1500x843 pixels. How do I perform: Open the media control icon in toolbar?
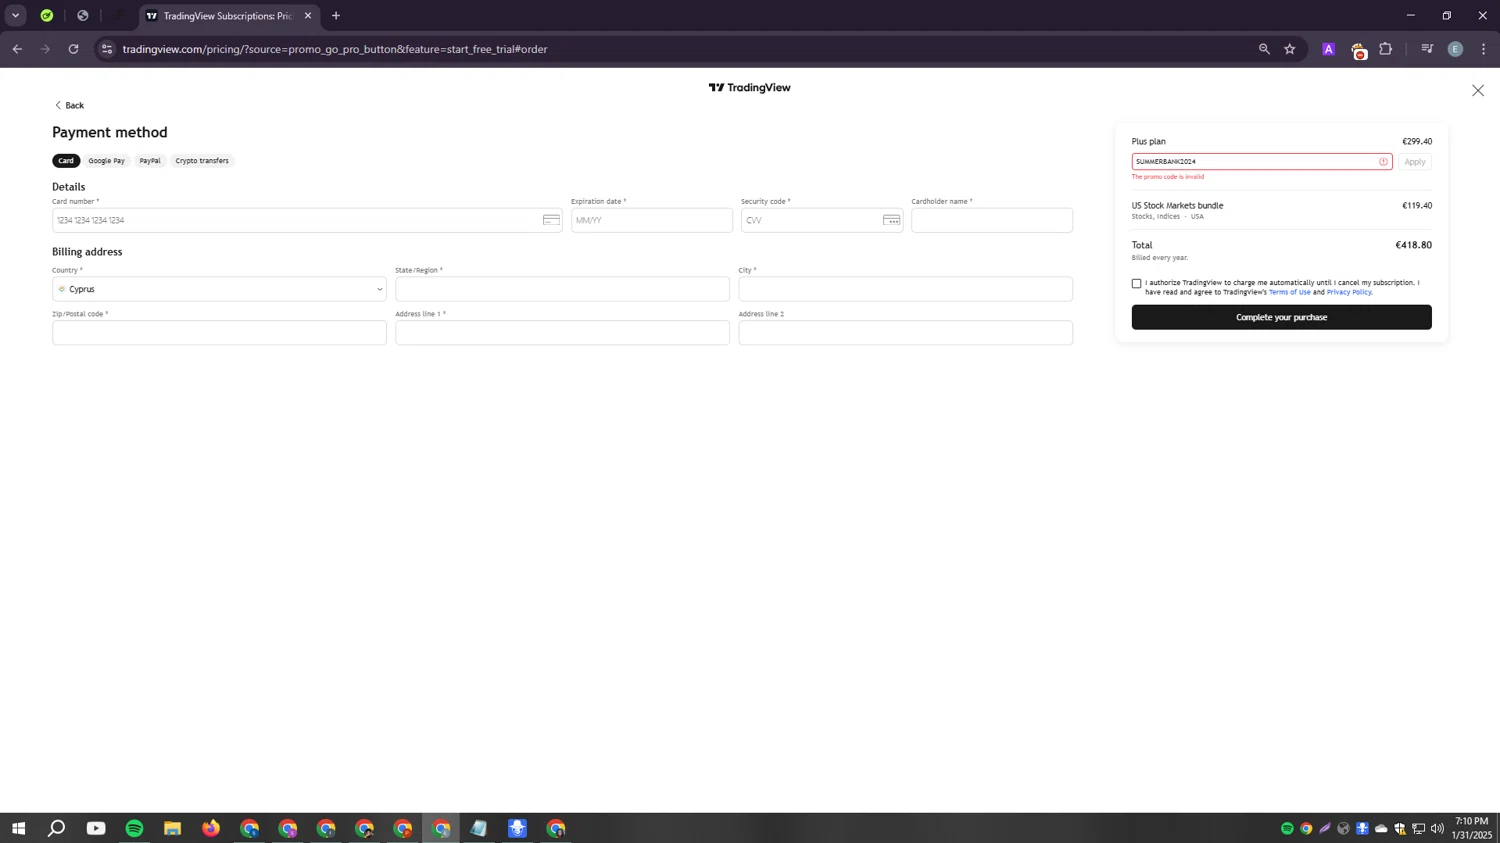[x=1427, y=49]
